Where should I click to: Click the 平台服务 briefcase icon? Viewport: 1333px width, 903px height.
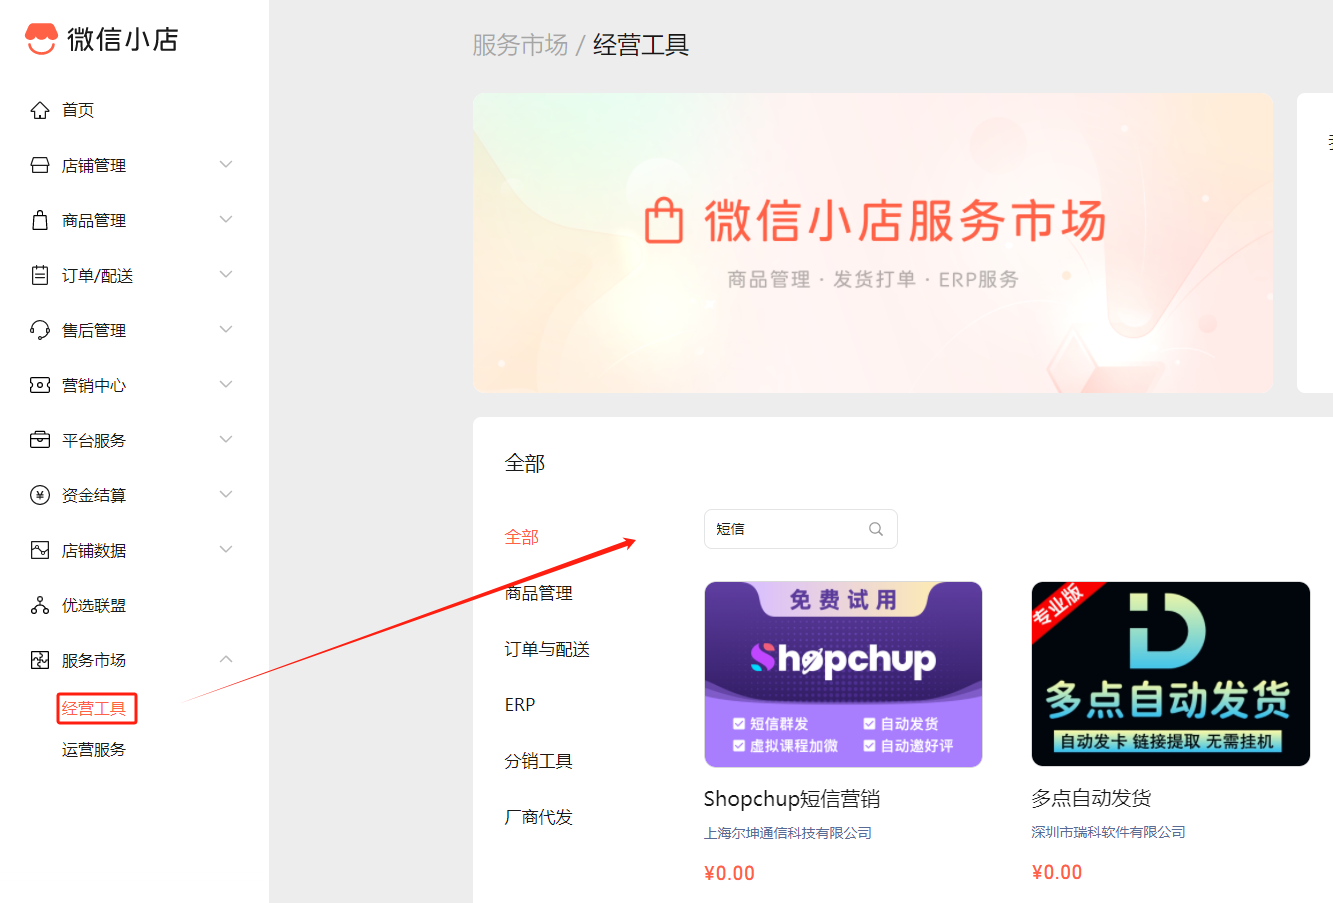40,440
